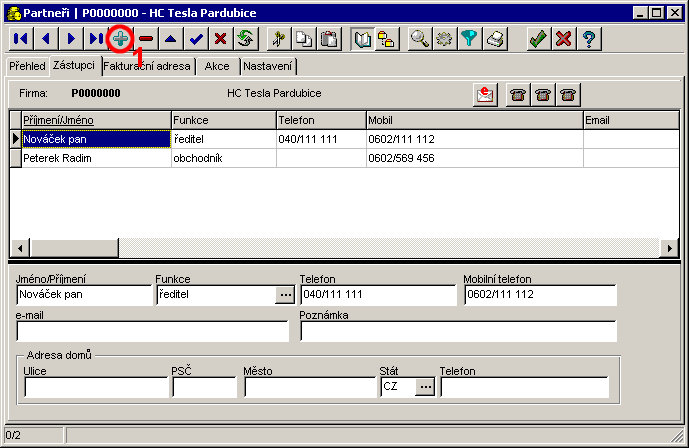Go to the first record
The image size is (689, 448).
pyautogui.click(x=20, y=39)
